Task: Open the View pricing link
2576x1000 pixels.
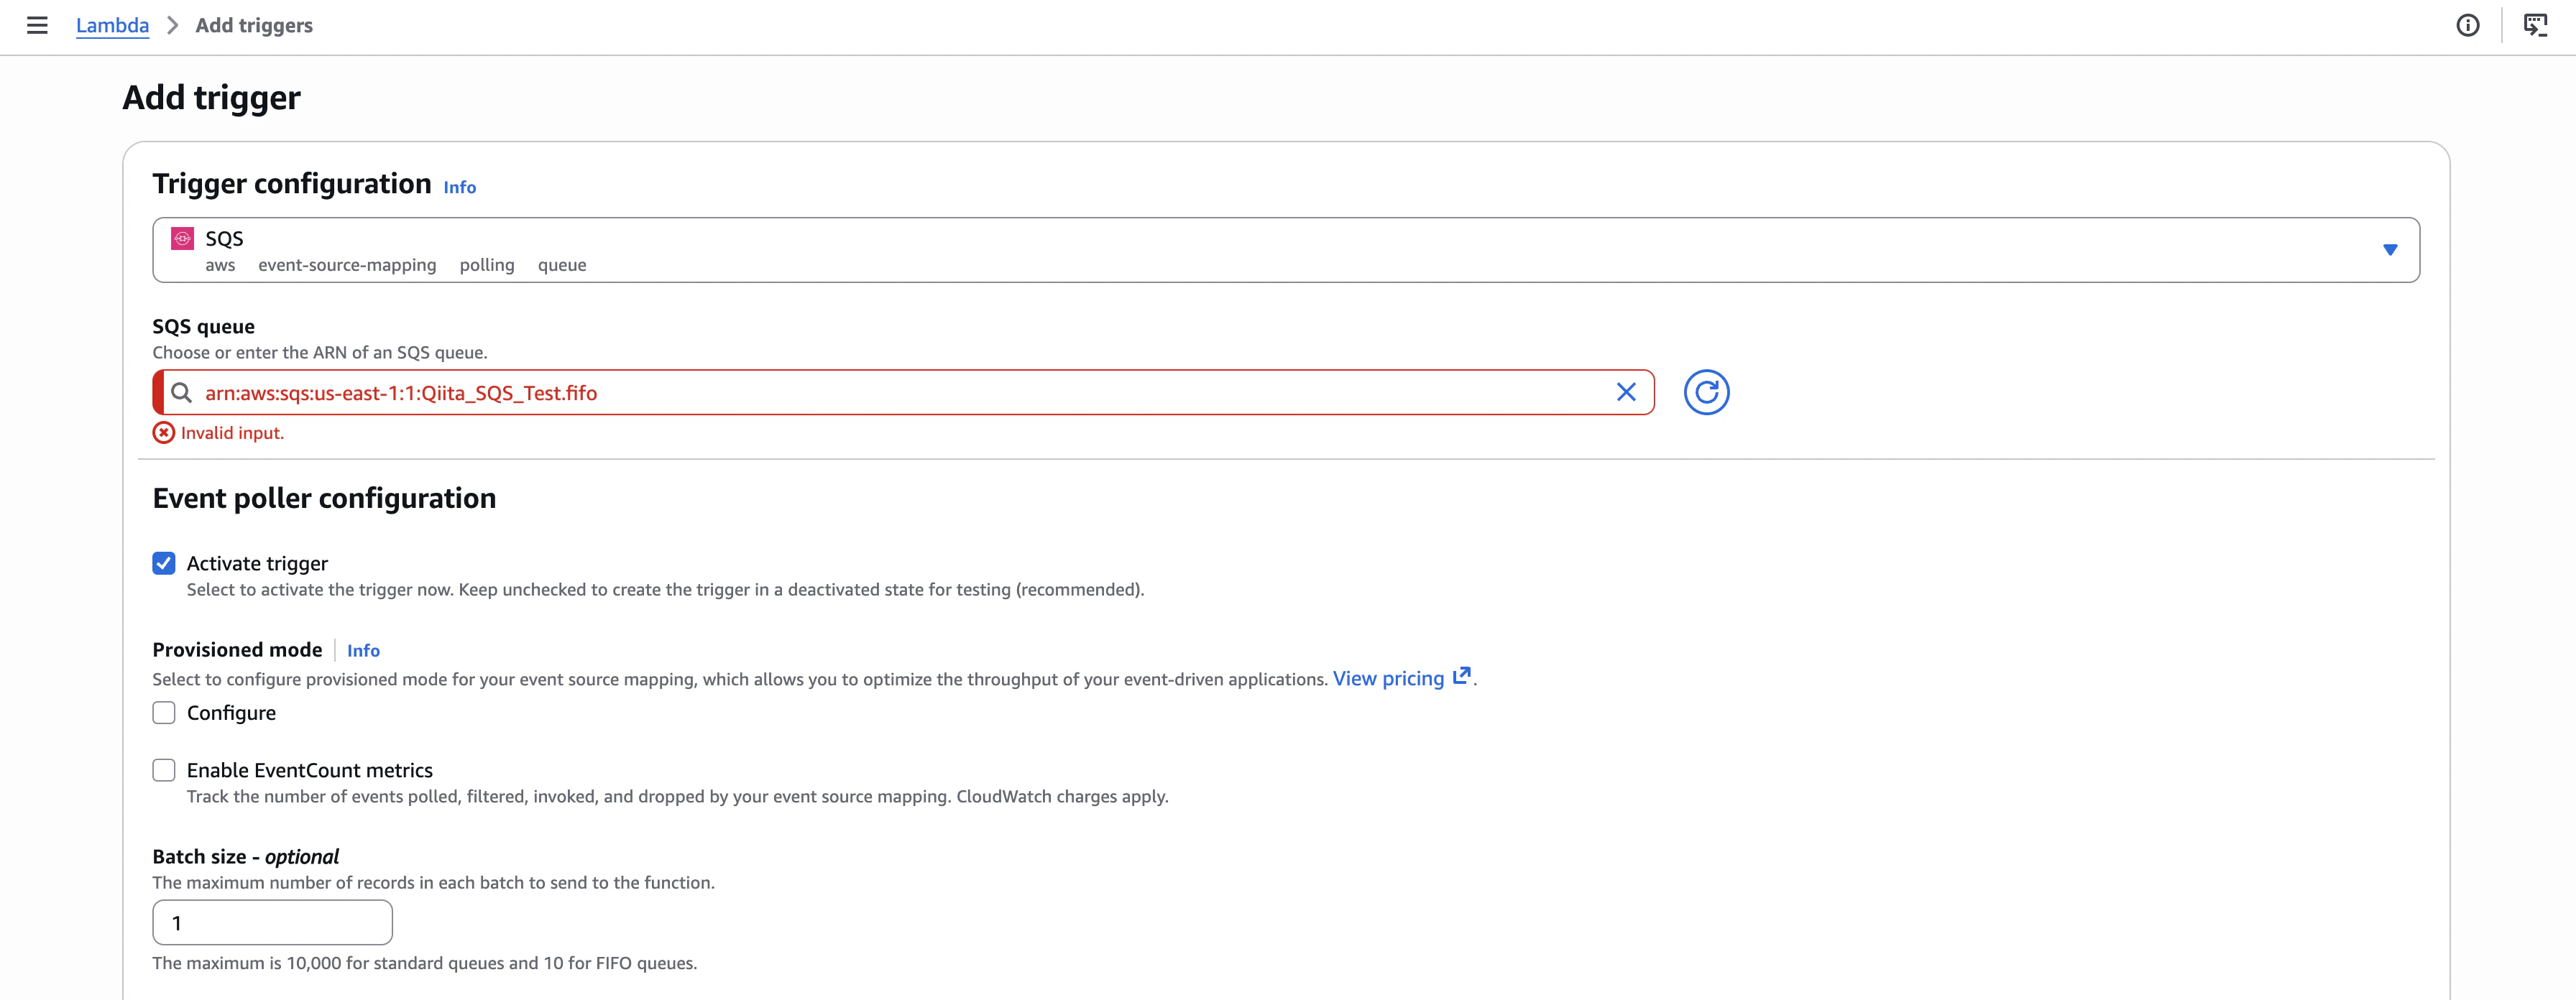Action: (1388, 678)
